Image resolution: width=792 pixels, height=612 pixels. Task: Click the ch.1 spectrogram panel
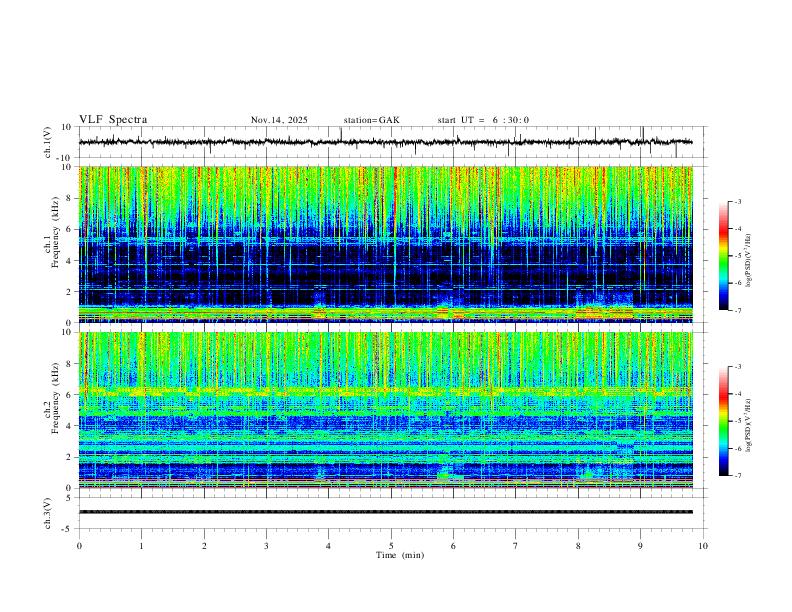pyautogui.click(x=385, y=244)
